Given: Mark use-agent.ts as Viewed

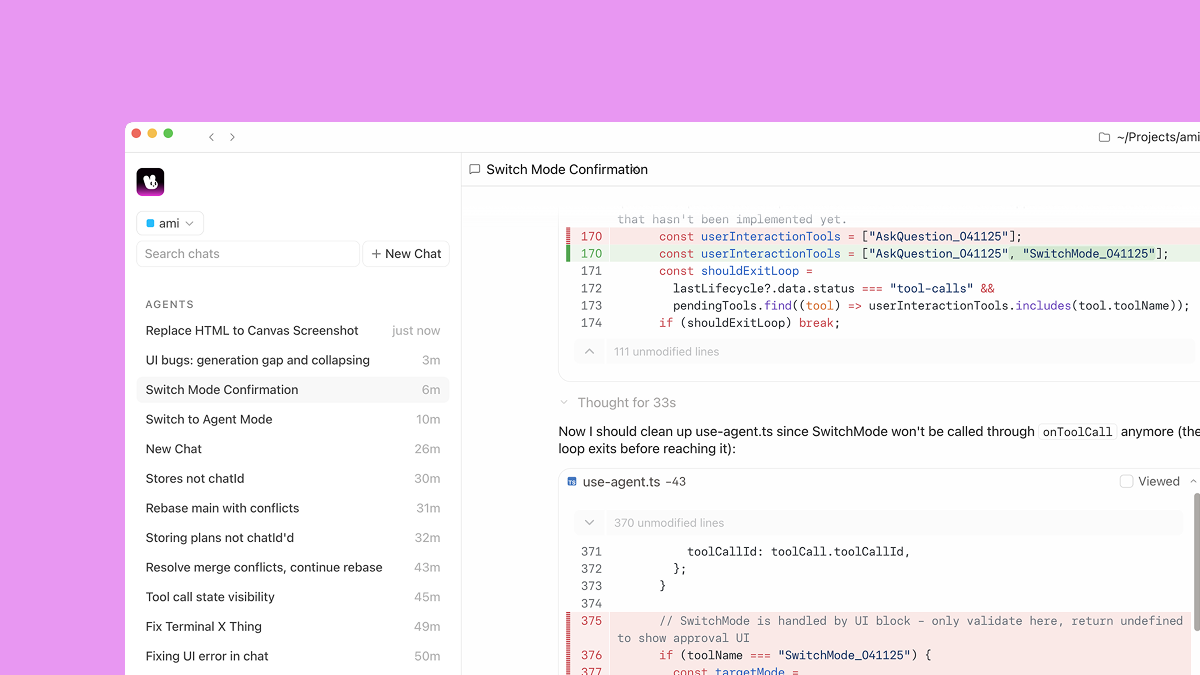Looking at the screenshot, I should pos(1127,481).
